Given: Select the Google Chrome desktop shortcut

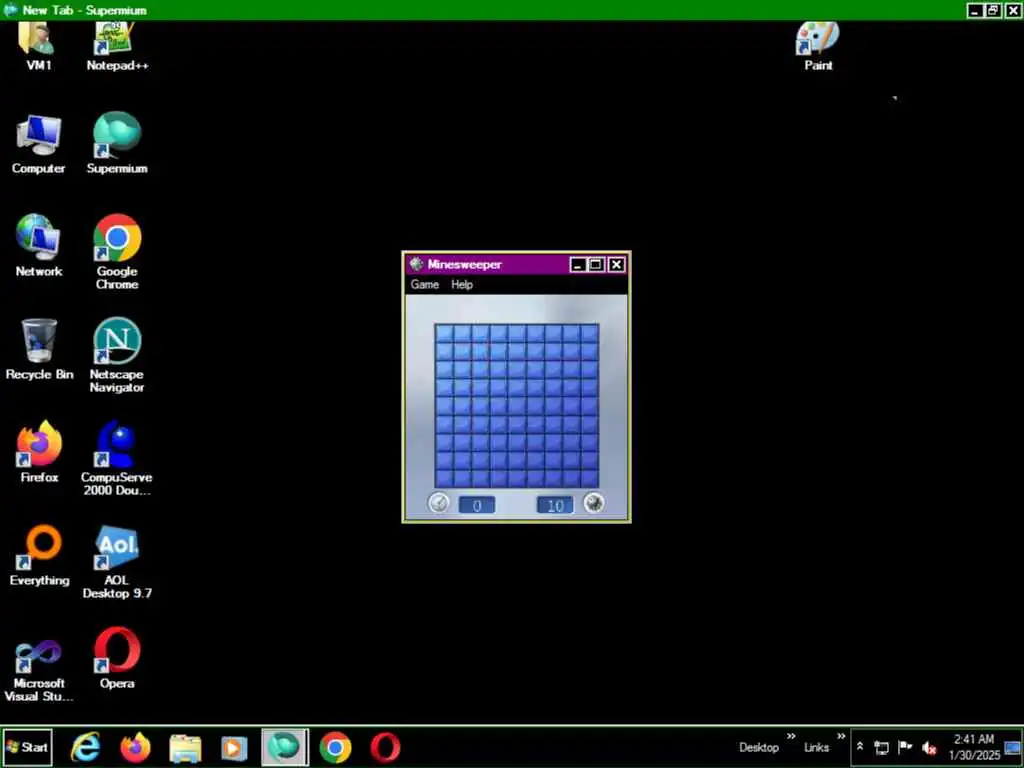Looking at the screenshot, I should (117, 252).
